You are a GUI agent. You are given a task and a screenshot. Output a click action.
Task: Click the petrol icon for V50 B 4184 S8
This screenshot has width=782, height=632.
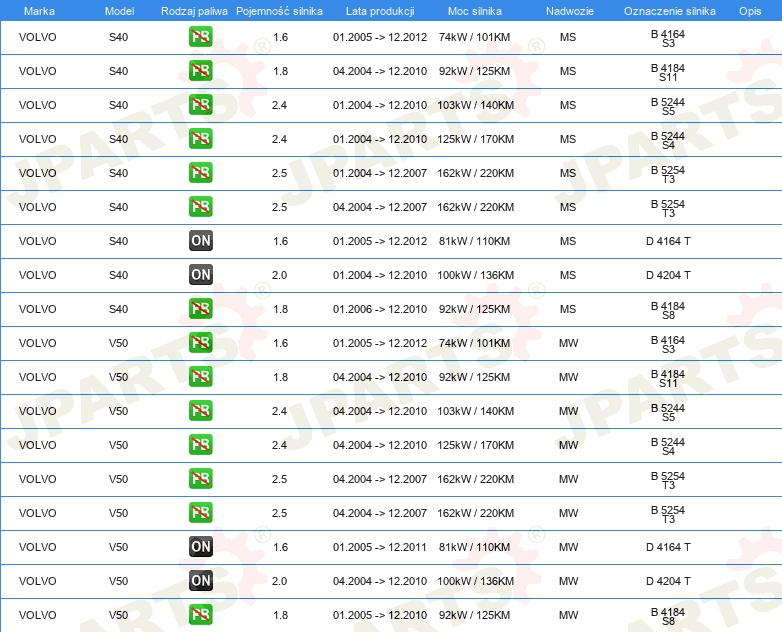tap(200, 615)
